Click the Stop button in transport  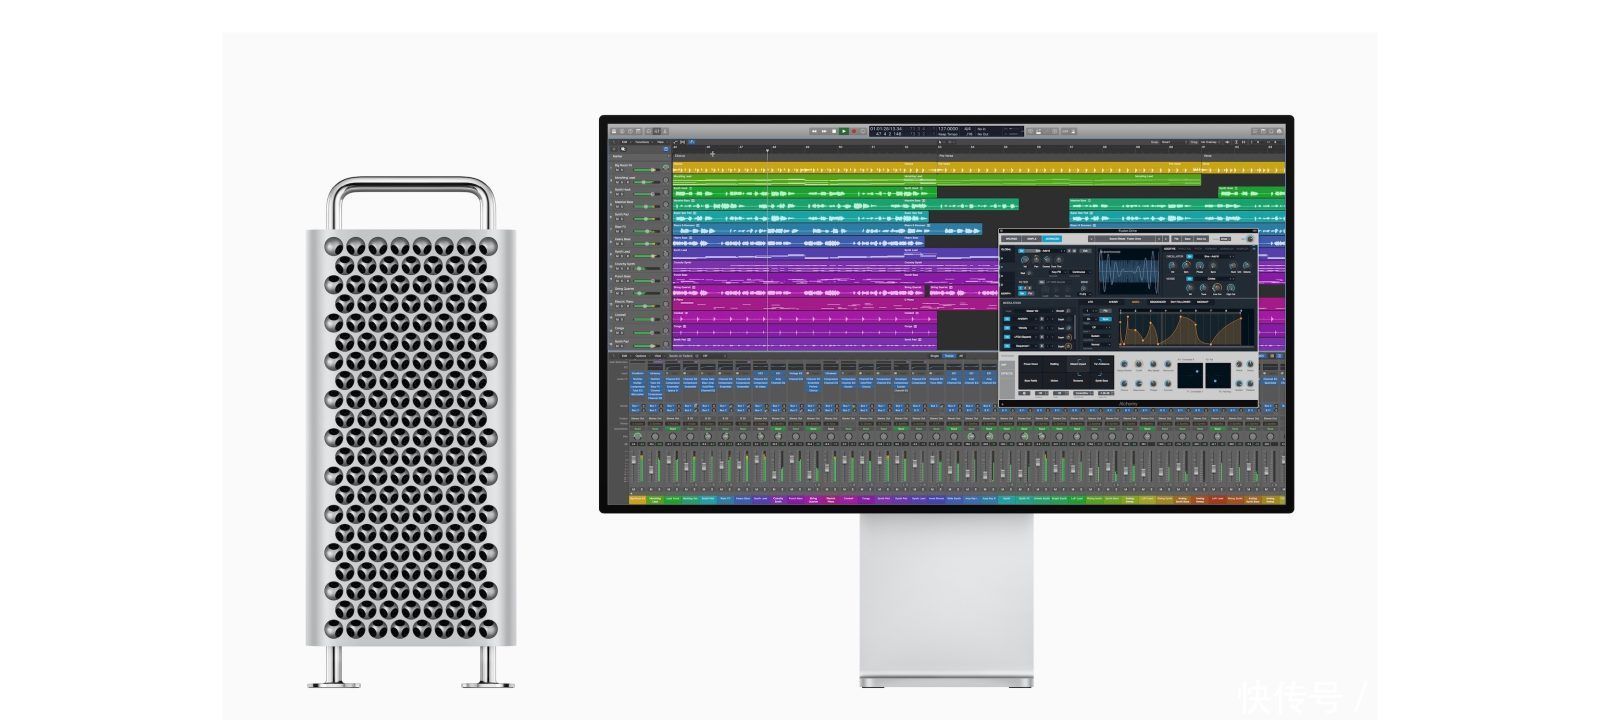[x=834, y=131]
